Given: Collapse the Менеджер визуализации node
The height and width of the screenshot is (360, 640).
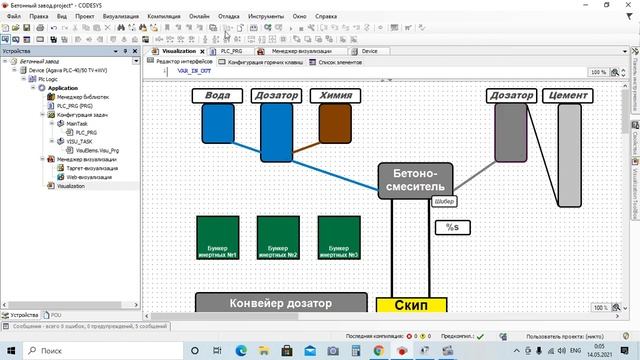Looking at the screenshot, I should [42, 159].
